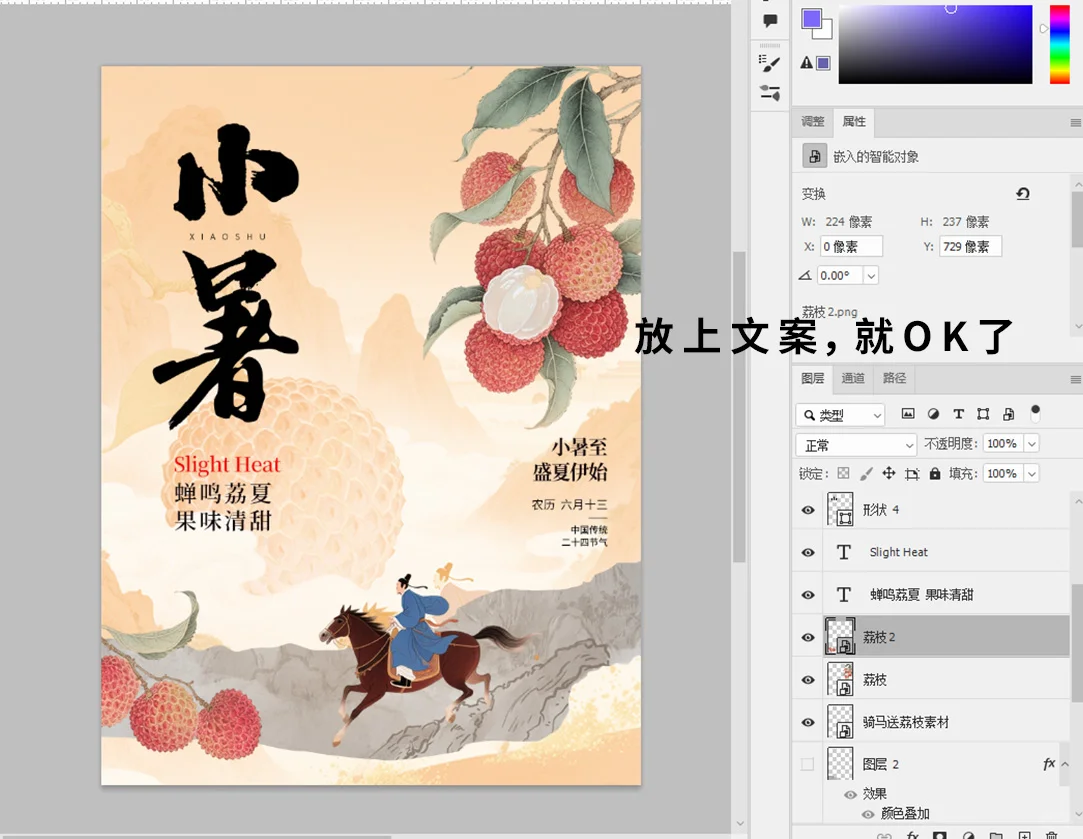Click the smart object thumbnail of 荔枝 2
The width and height of the screenshot is (1083, 839).
point(841,637)
